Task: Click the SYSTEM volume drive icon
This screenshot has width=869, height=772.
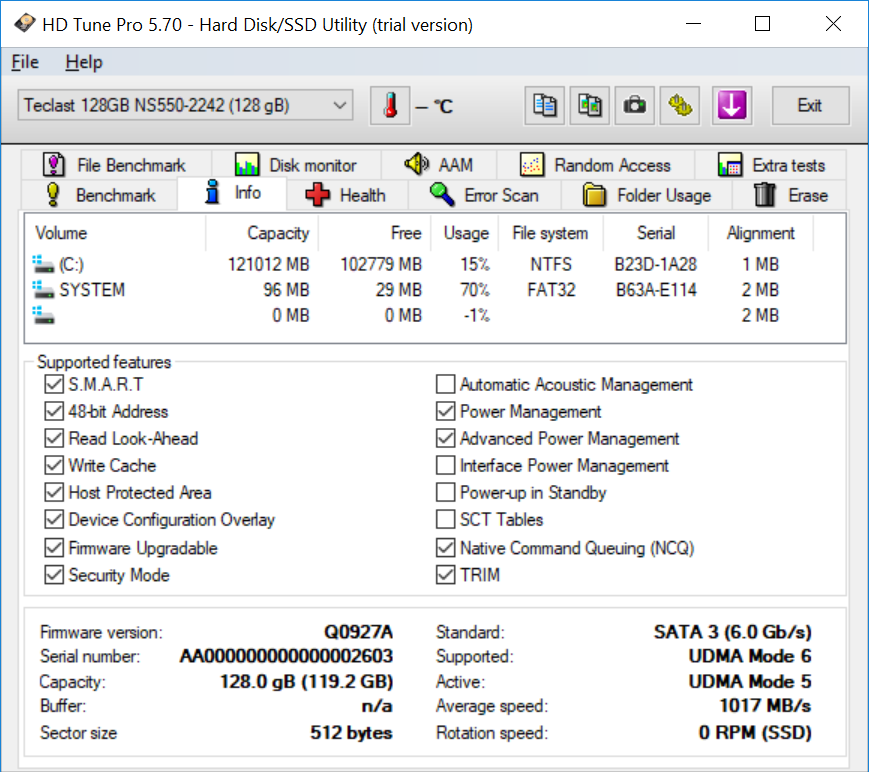Action: coord(43,290)
